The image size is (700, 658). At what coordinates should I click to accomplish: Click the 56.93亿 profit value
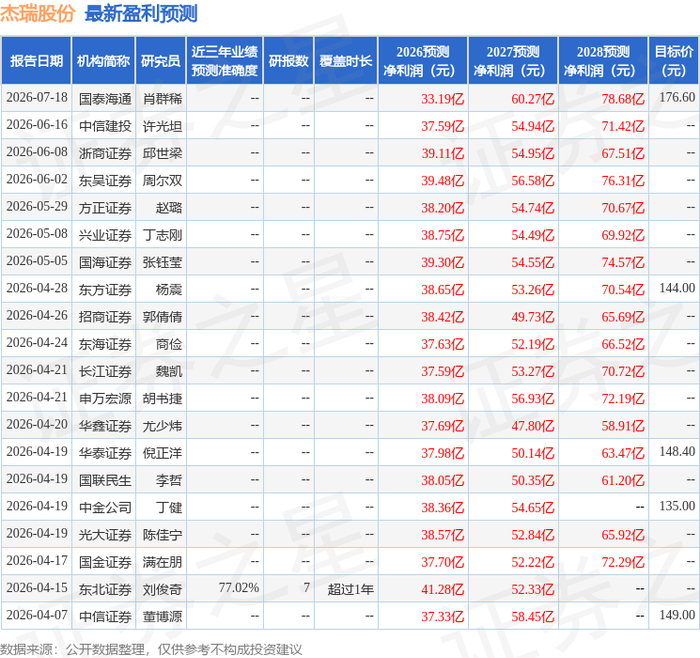point(533,398)
